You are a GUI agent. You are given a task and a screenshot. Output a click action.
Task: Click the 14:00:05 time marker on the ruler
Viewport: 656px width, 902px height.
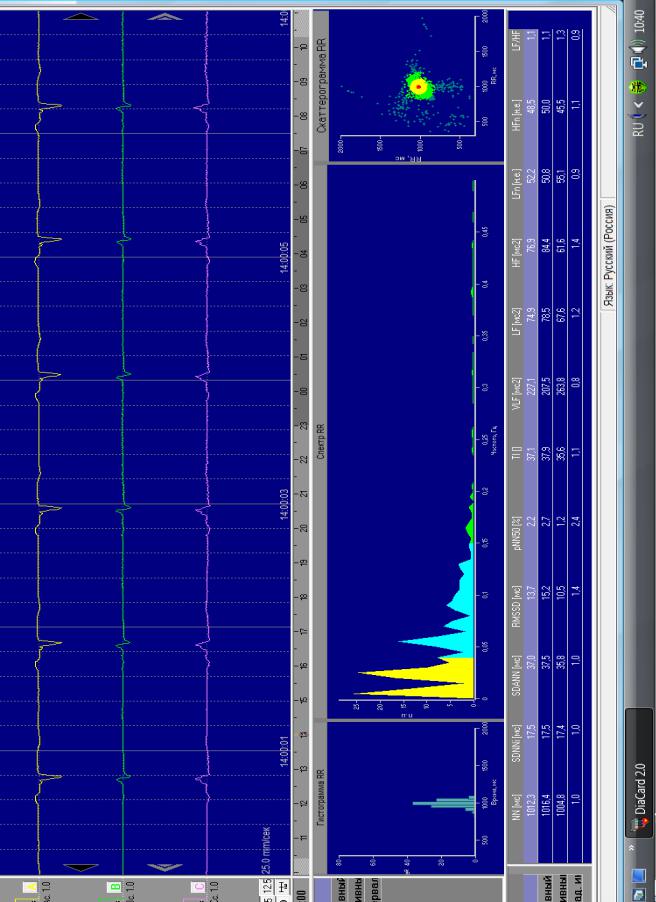coord(284,258)
